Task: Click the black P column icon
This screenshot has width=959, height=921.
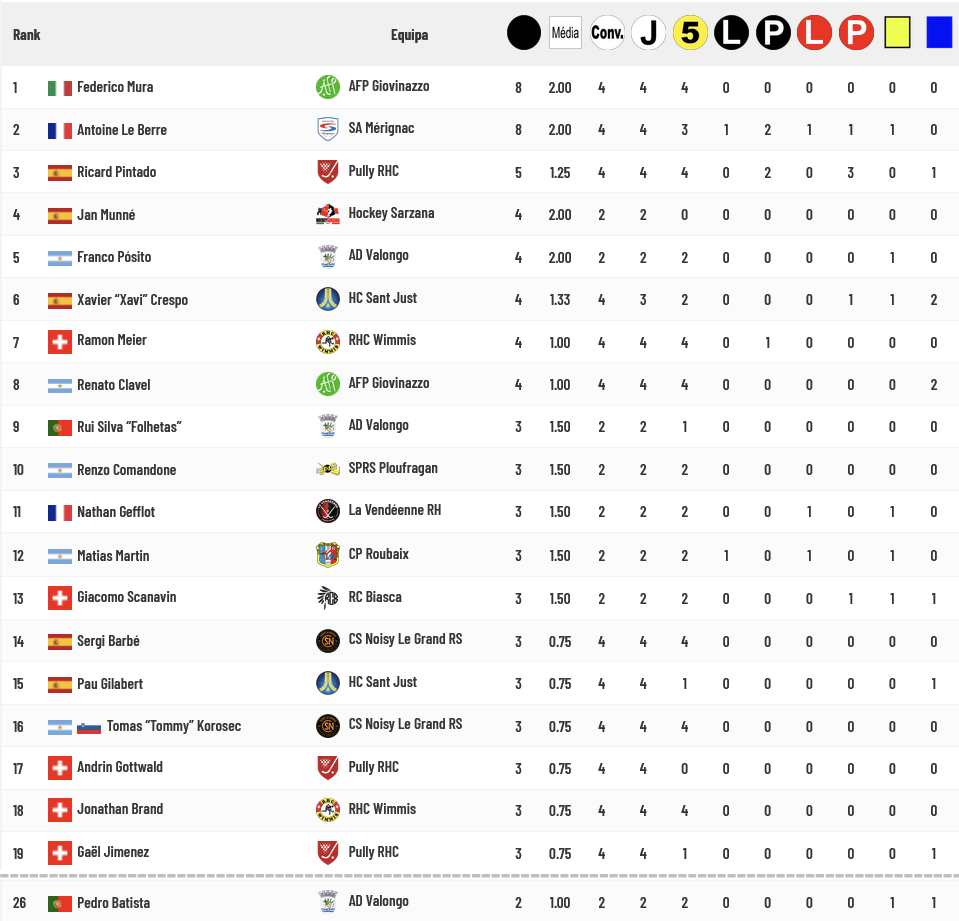Action: (x=773, y=33)
